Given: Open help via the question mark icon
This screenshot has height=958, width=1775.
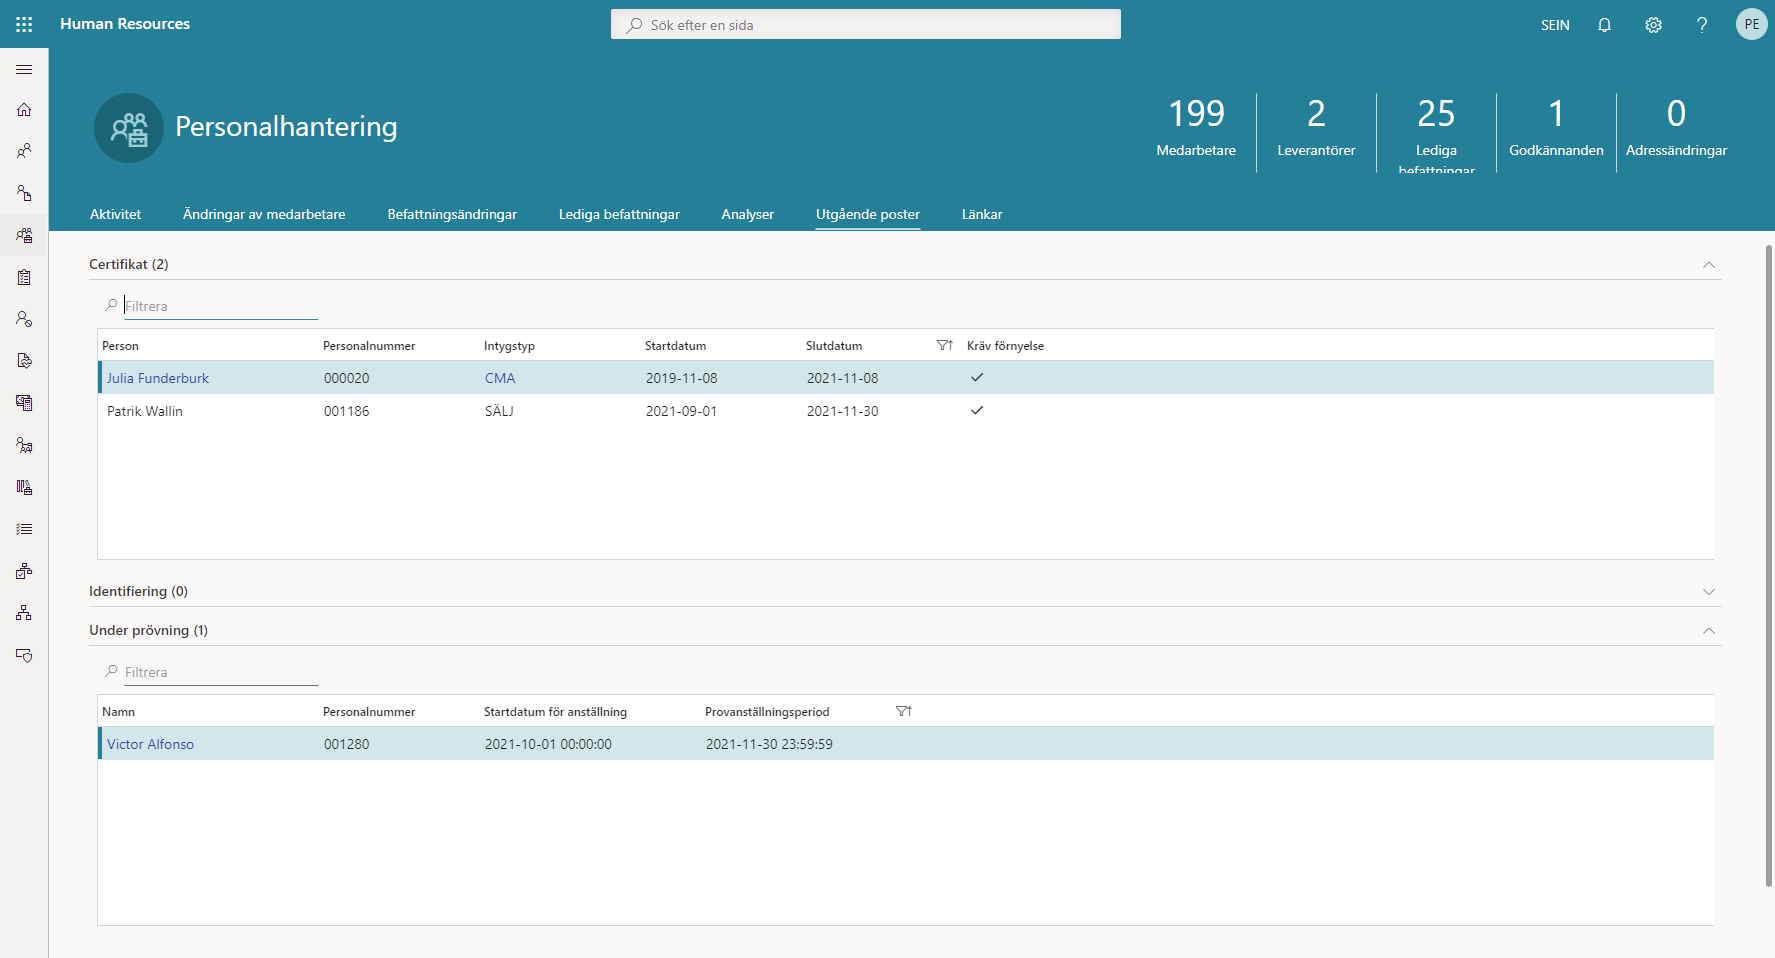Looking at the screenshot, I should click(x=1702, y=25).
